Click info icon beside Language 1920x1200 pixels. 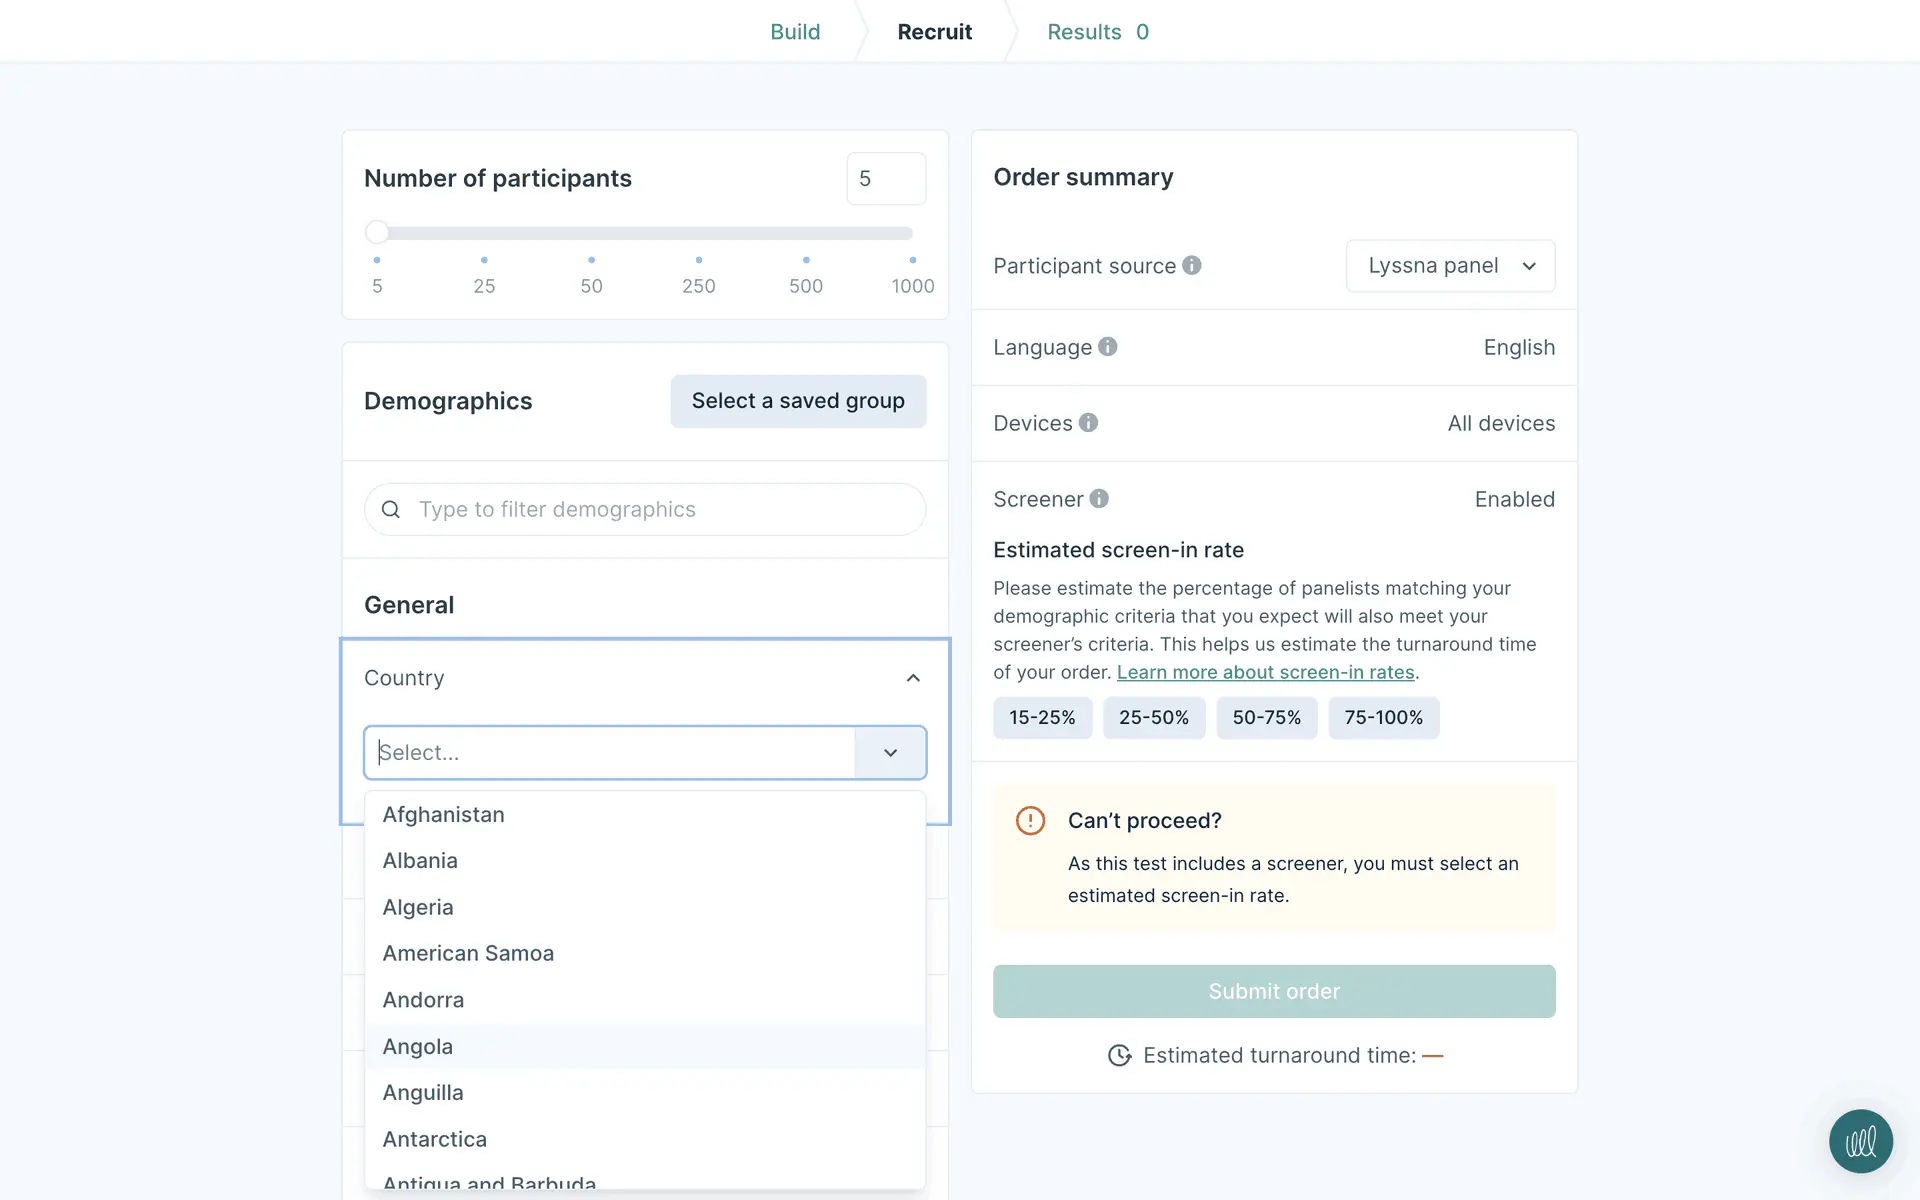(x=1107, y=347)
